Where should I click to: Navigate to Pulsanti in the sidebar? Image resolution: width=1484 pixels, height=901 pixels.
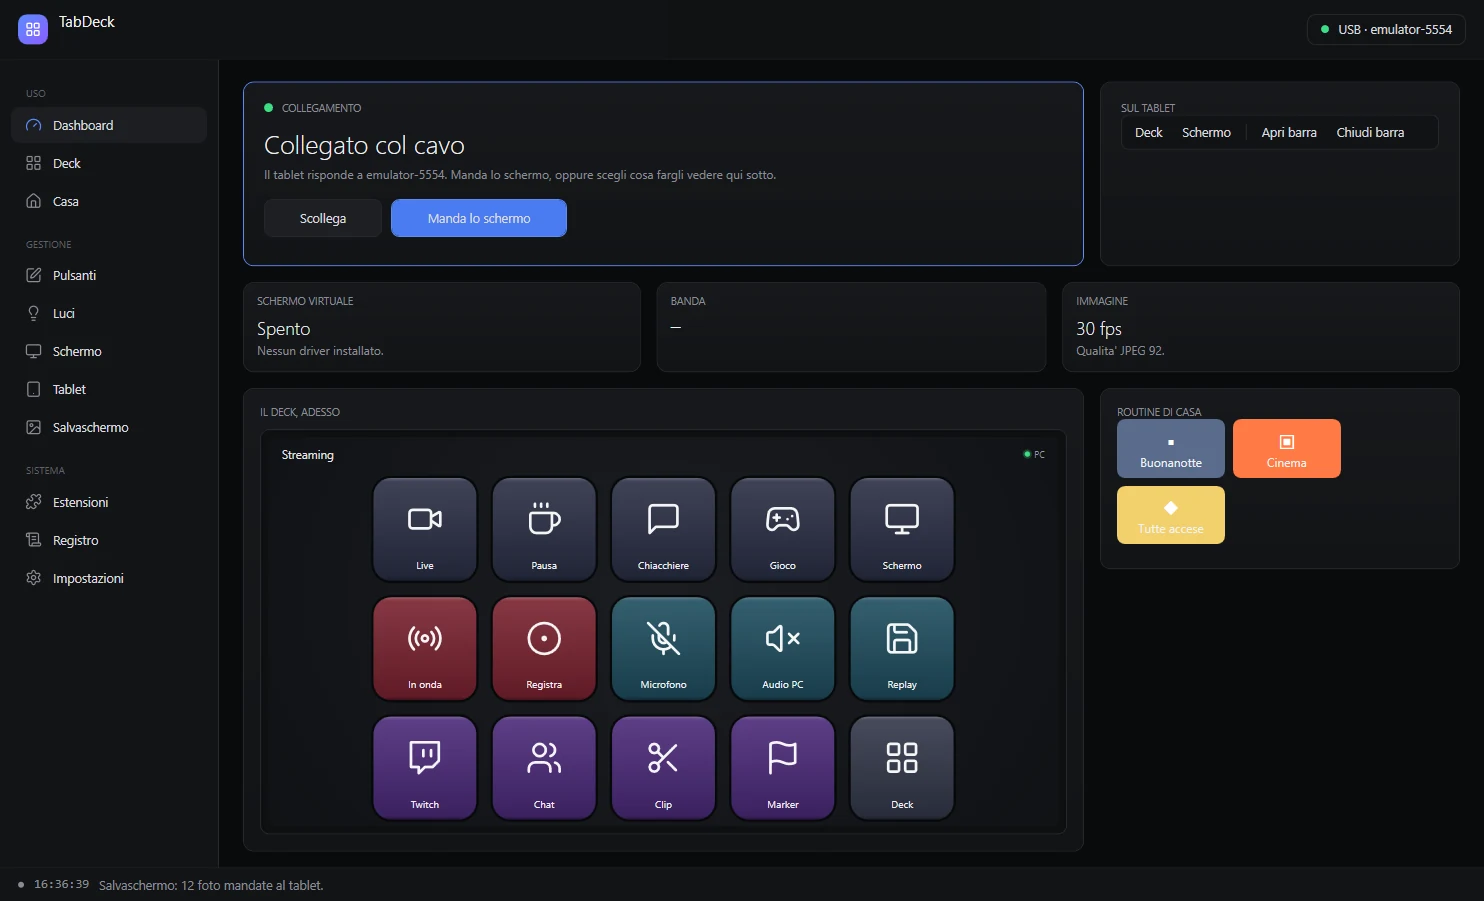point(109,275)
